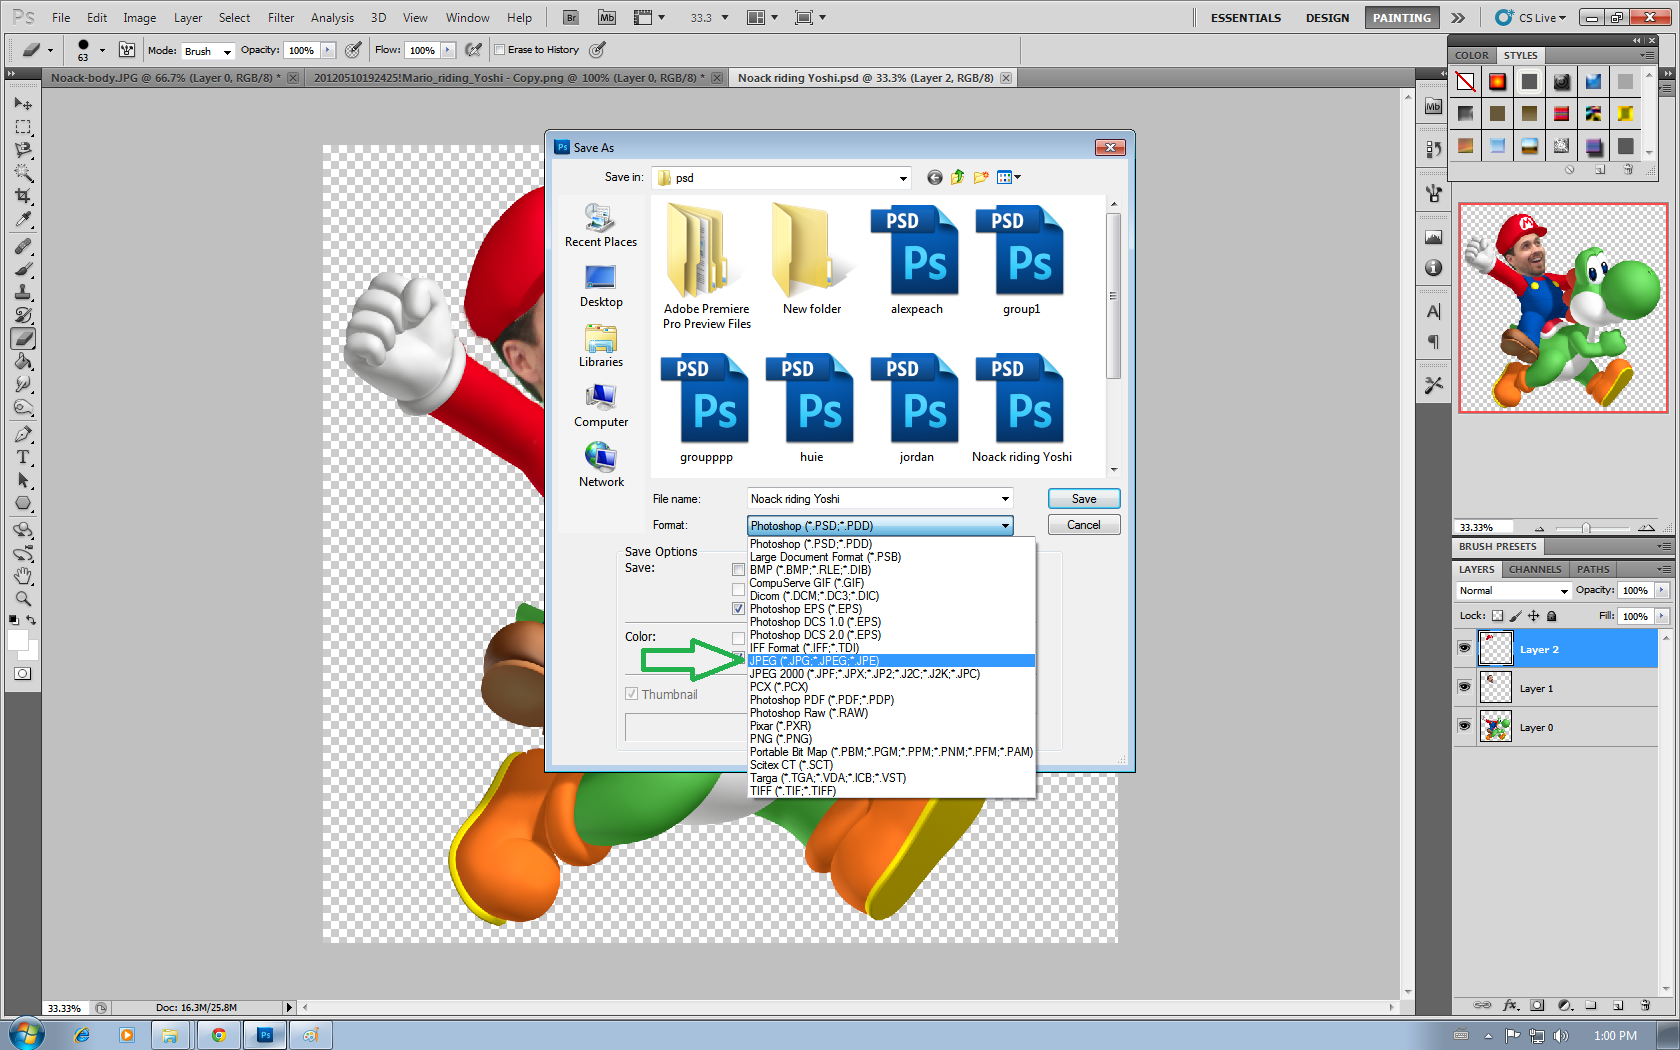Open the Filter menu
The height and width of the screenshot is (1050, 1680).
[x=281, y=18]
